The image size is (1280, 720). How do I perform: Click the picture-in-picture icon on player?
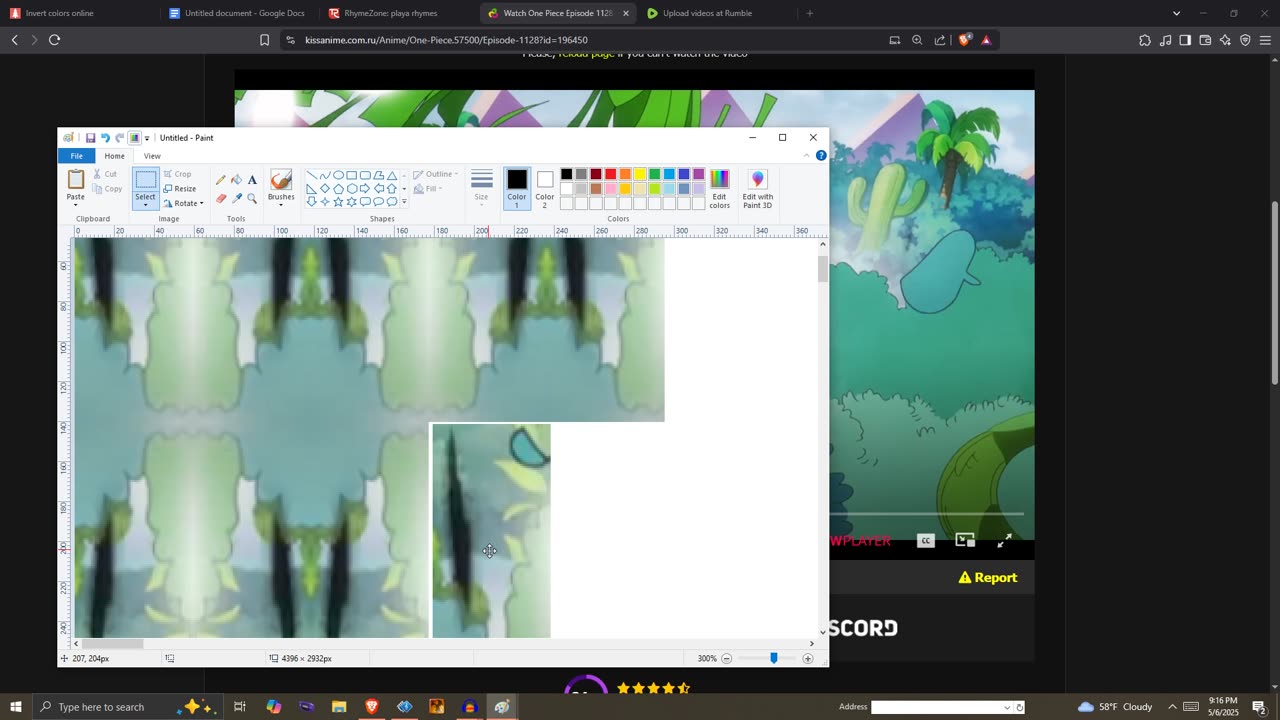click(x=965, y=540)
